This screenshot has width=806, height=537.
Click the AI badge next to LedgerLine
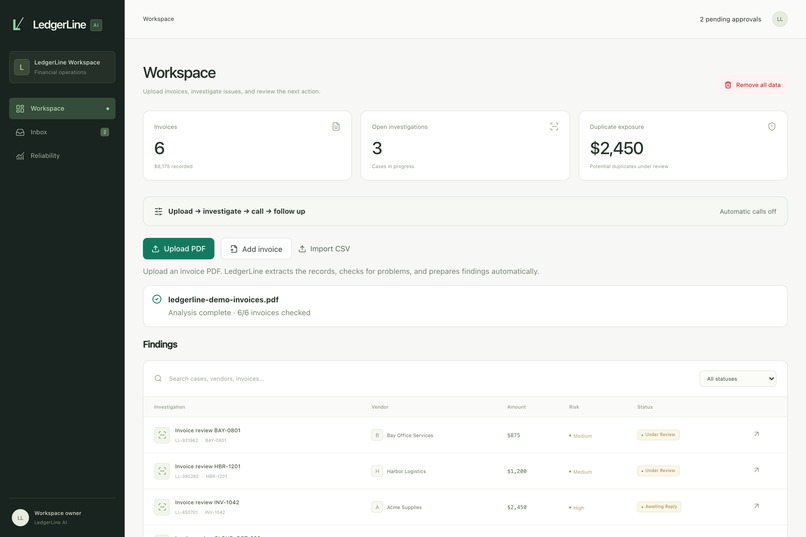(x=96, y=25)
